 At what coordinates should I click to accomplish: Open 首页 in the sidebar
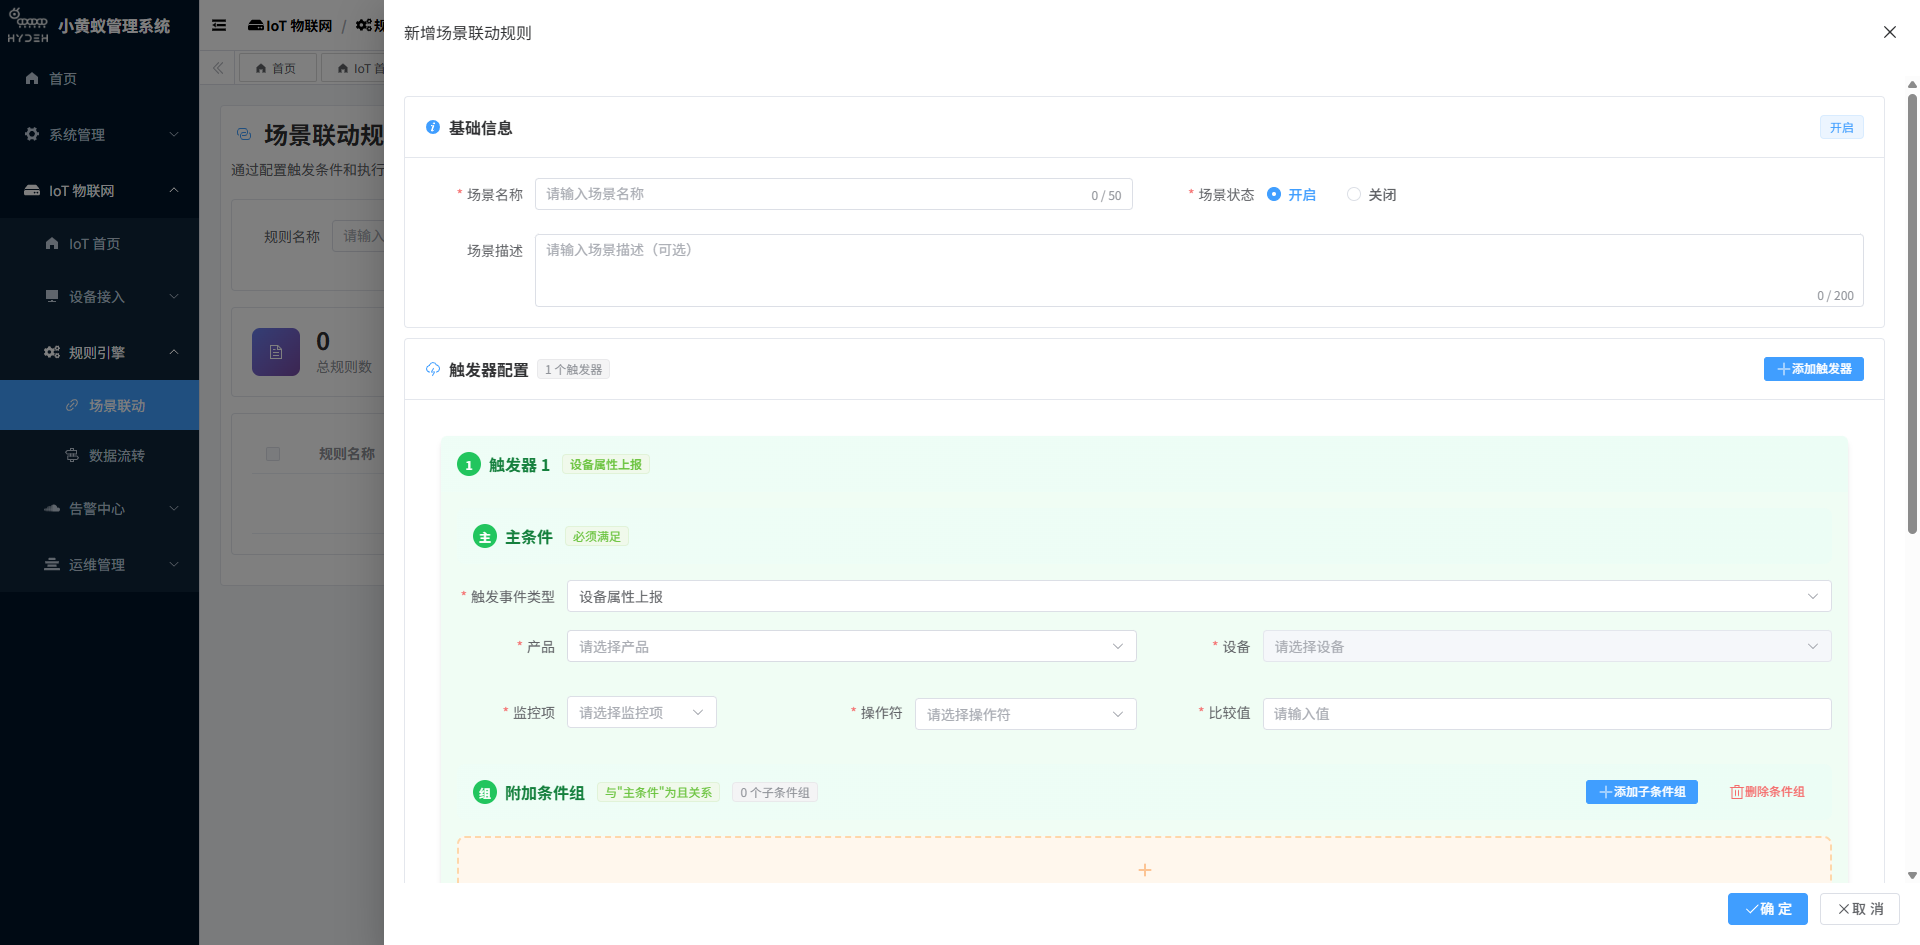click(x=99, y=78)
